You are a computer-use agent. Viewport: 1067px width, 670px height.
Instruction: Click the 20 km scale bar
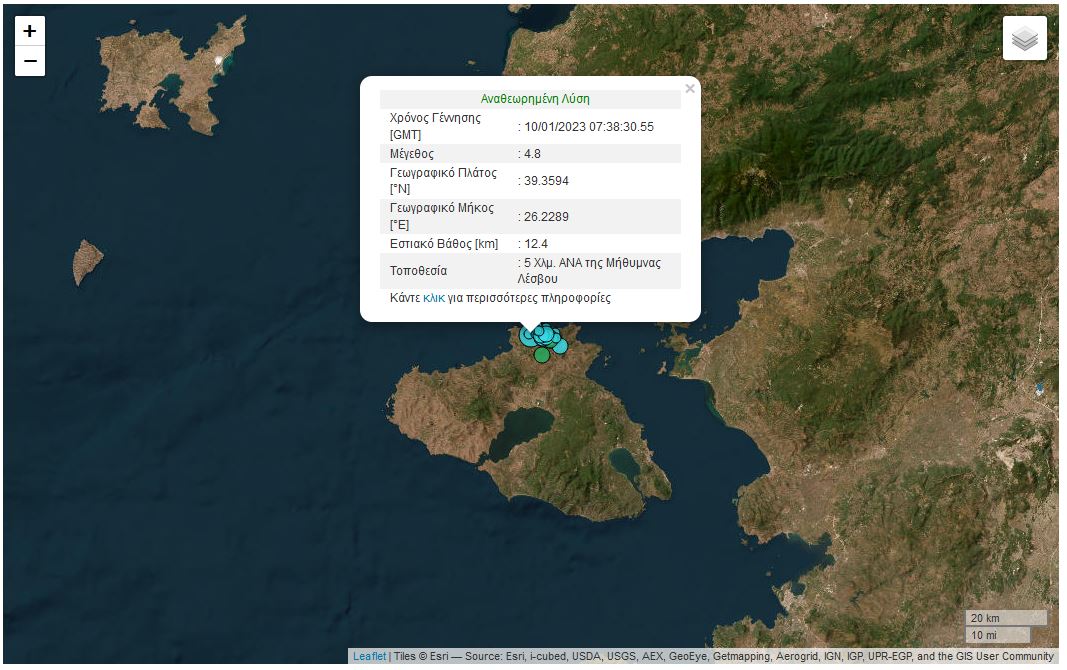coord(1005,618)
